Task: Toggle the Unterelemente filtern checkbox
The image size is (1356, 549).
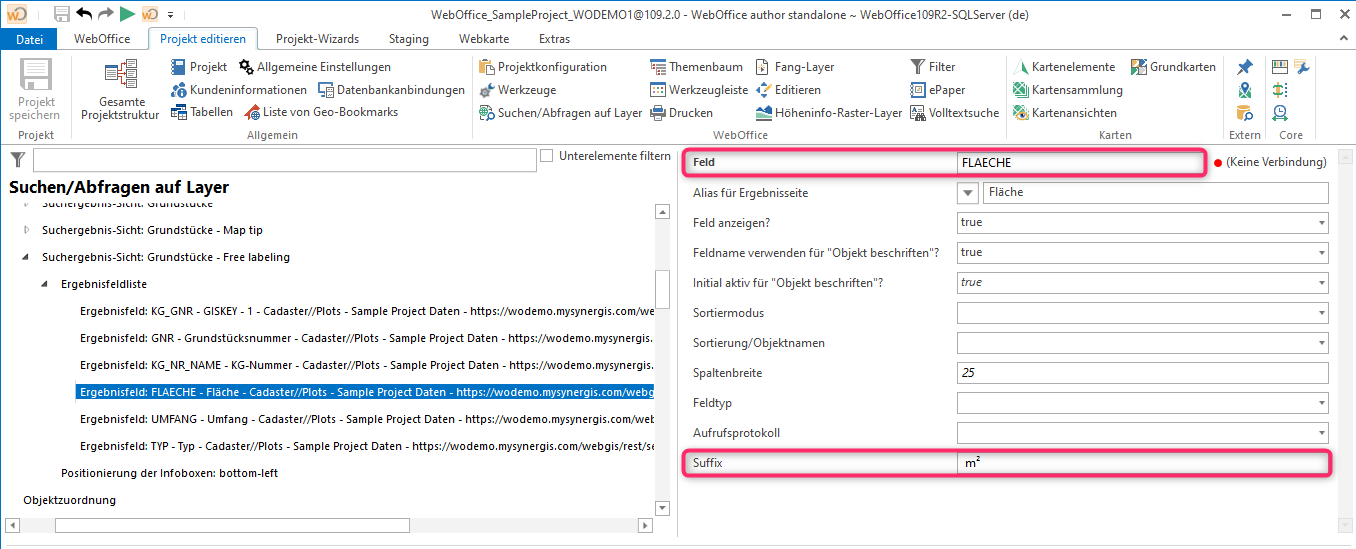Action: pyautogui.click(x=547, y=156)
